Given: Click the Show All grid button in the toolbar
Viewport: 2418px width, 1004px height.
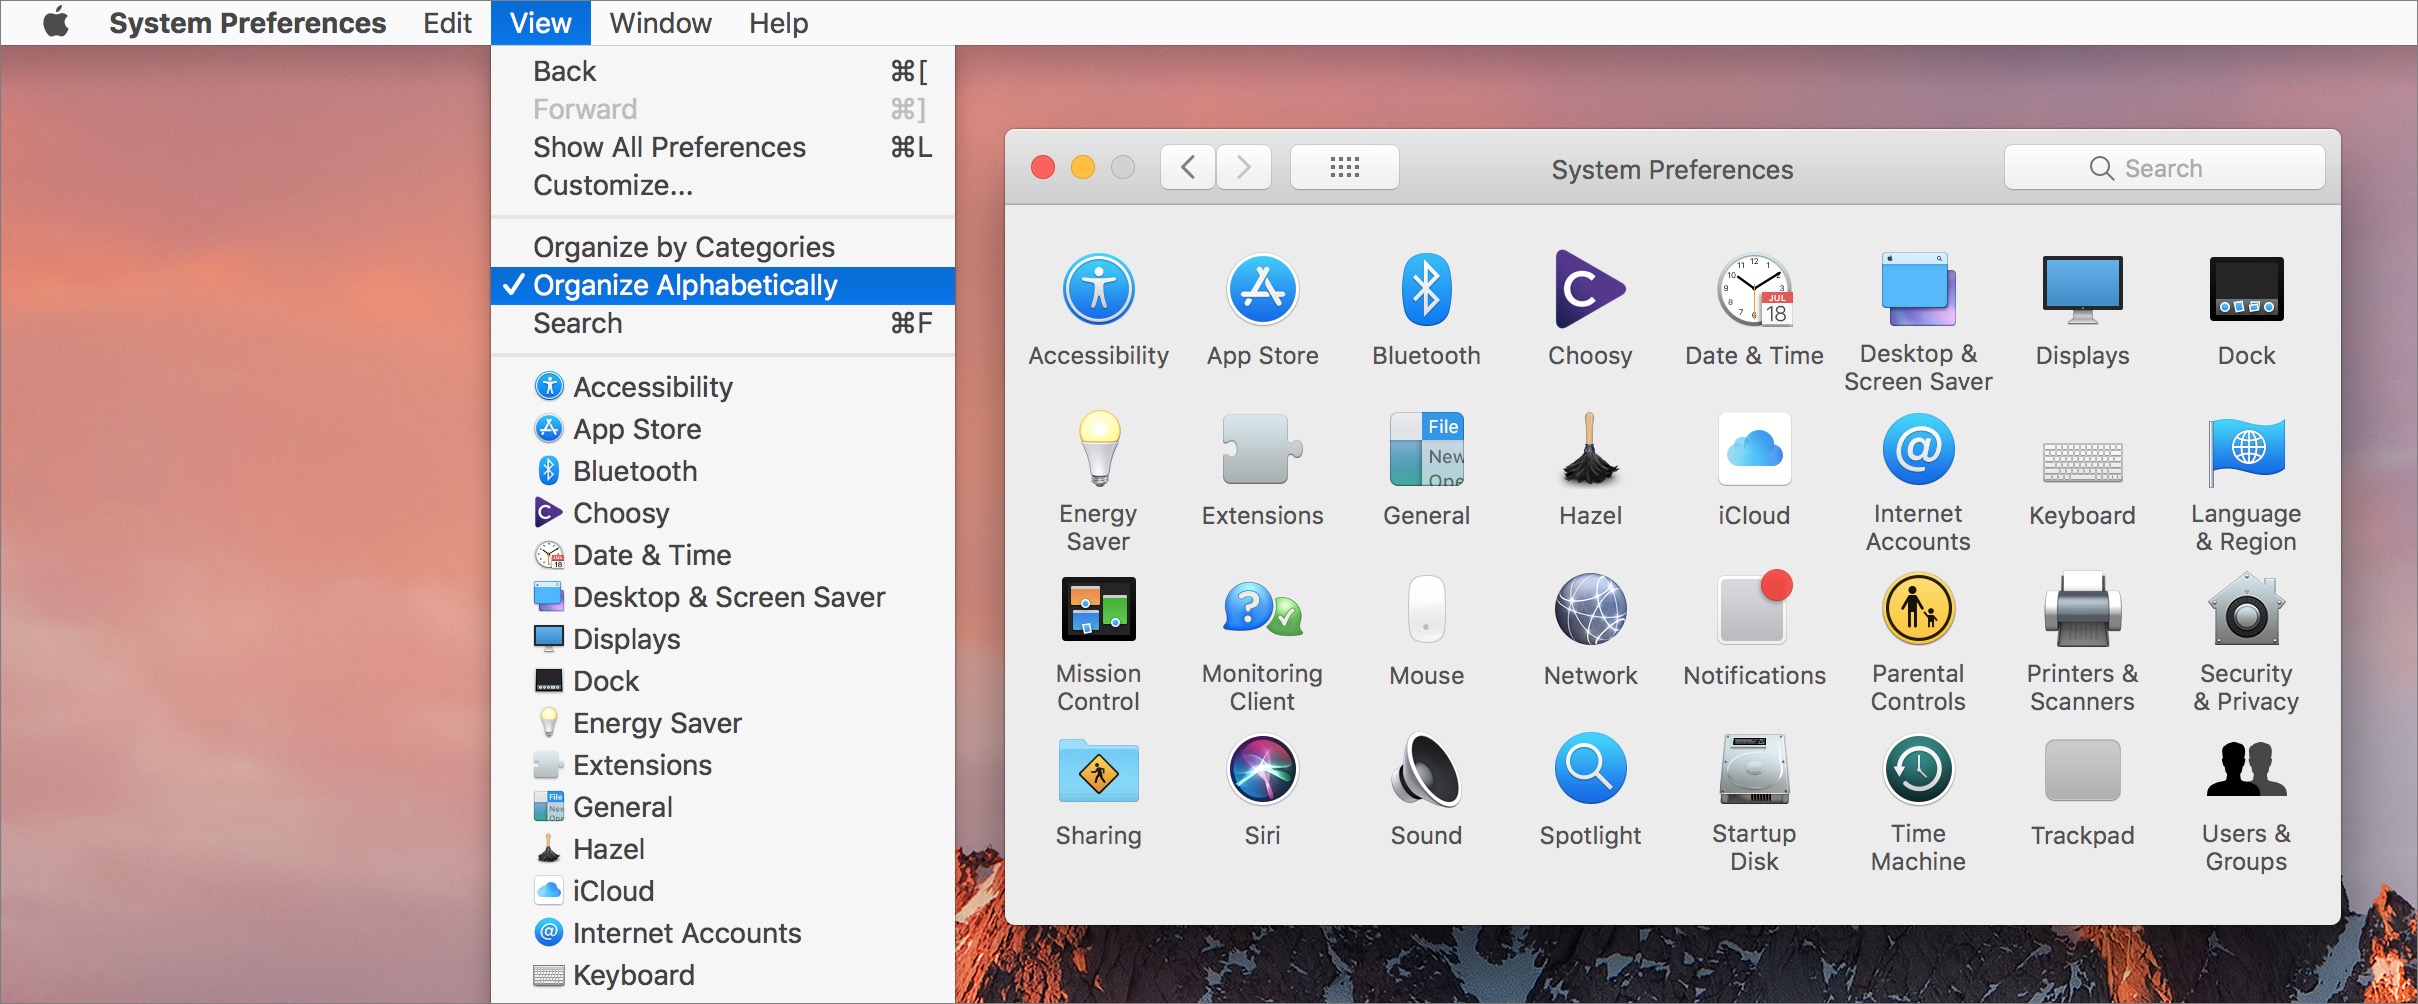Looking at the screenshot, I should [x=1345, y=167].
